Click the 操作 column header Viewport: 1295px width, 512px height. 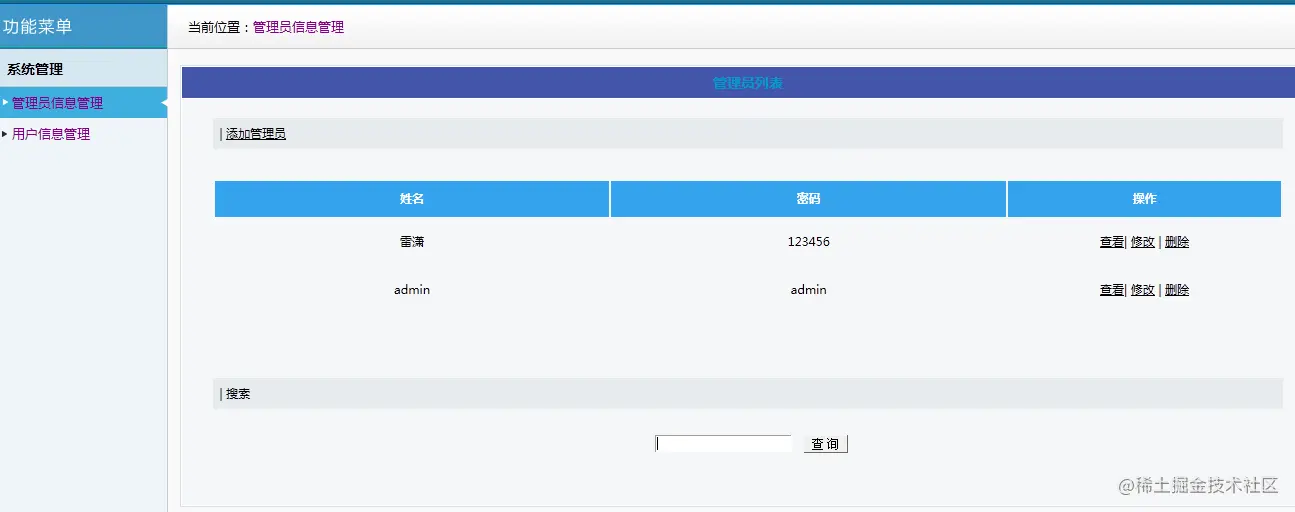(1144, 199)
